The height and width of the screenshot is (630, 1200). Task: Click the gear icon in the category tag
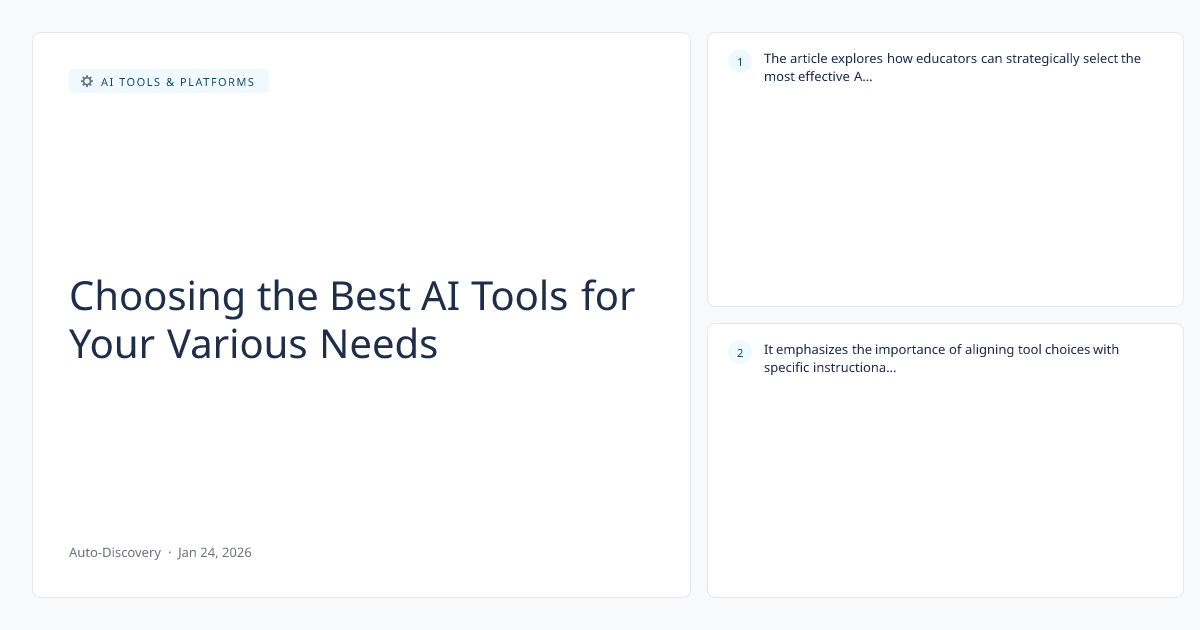[x=87, y=82]
